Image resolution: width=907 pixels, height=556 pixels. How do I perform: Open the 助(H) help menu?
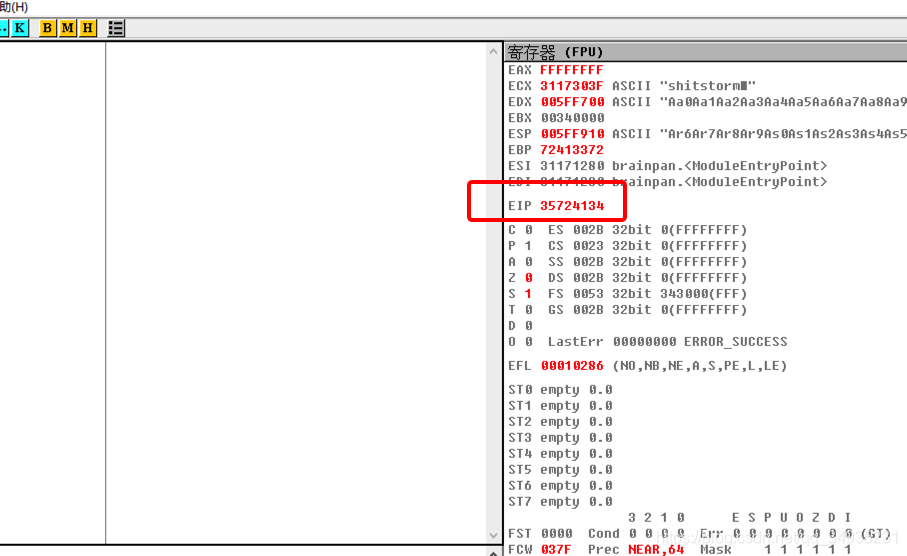tap(14, 7)
